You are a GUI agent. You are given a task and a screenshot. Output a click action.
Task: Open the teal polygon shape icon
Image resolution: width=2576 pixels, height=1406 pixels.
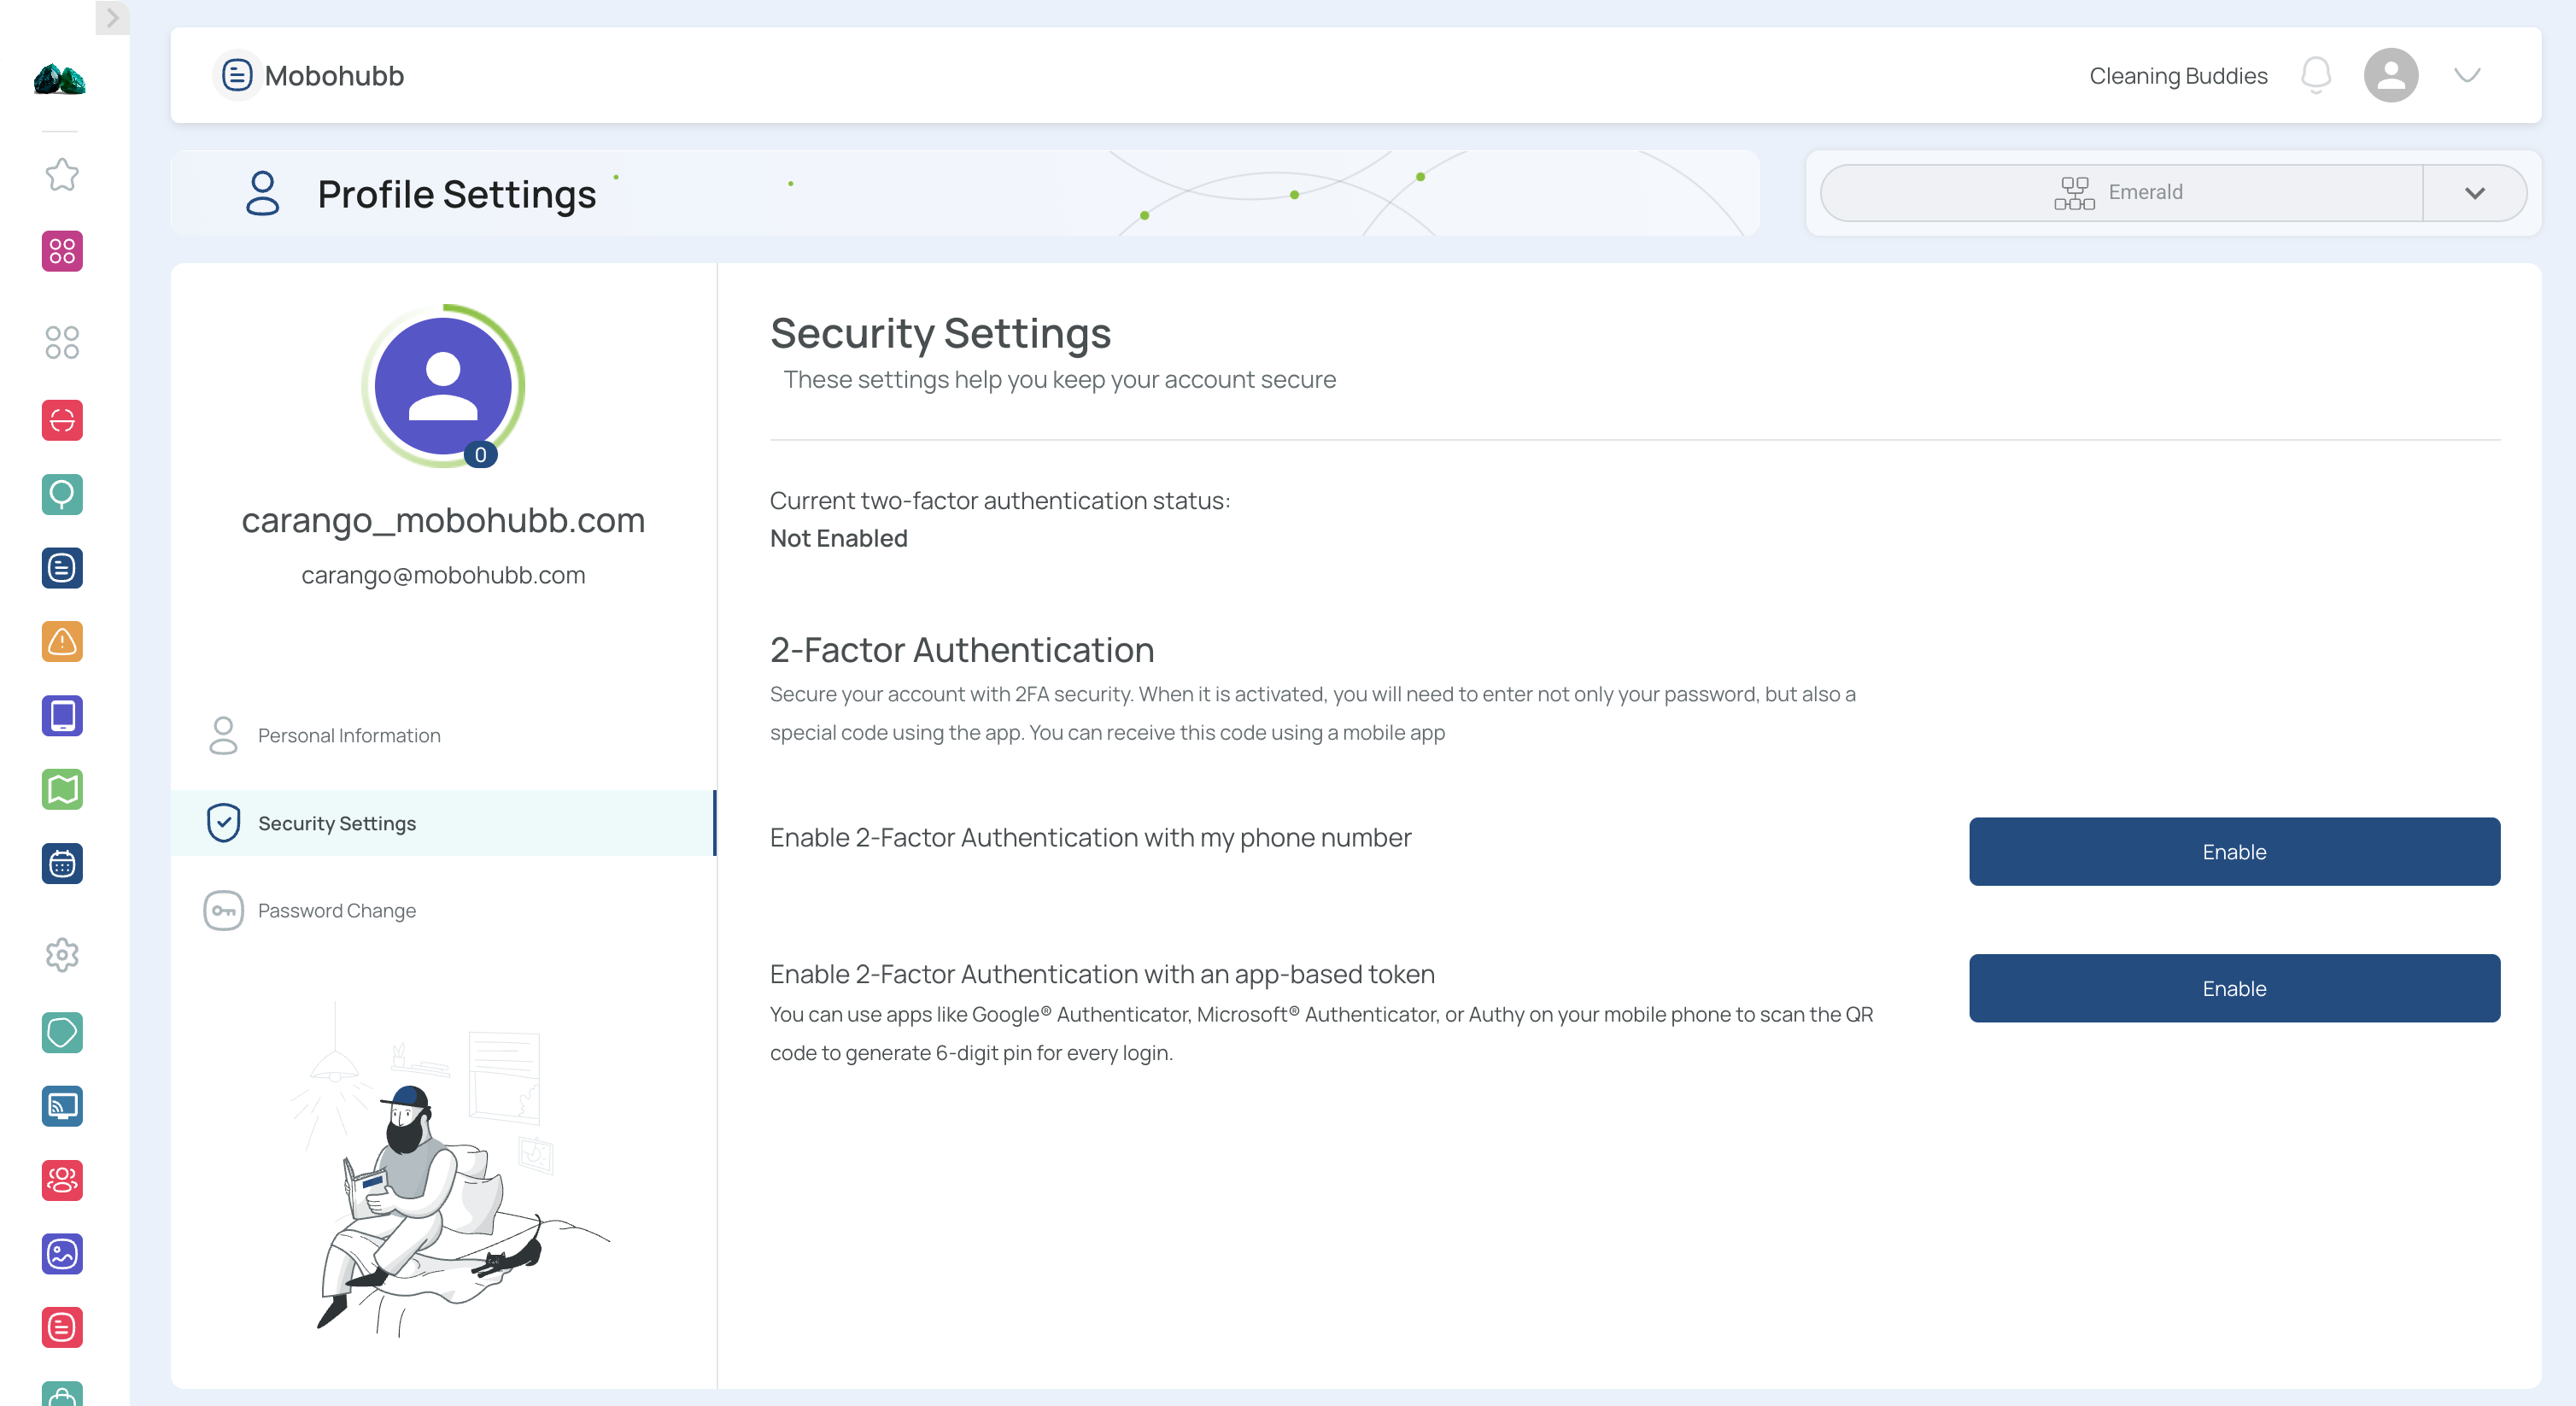pos(62,1033)
